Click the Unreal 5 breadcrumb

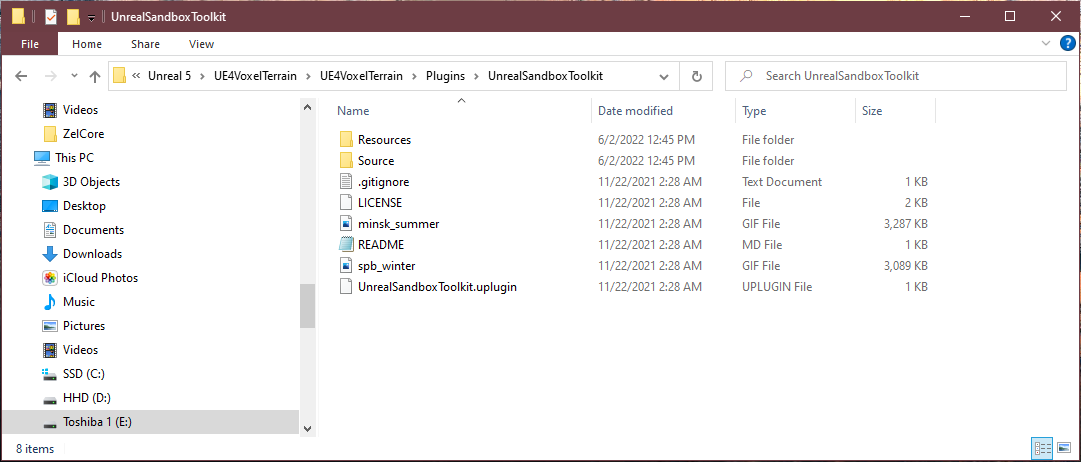pos(170,76)
